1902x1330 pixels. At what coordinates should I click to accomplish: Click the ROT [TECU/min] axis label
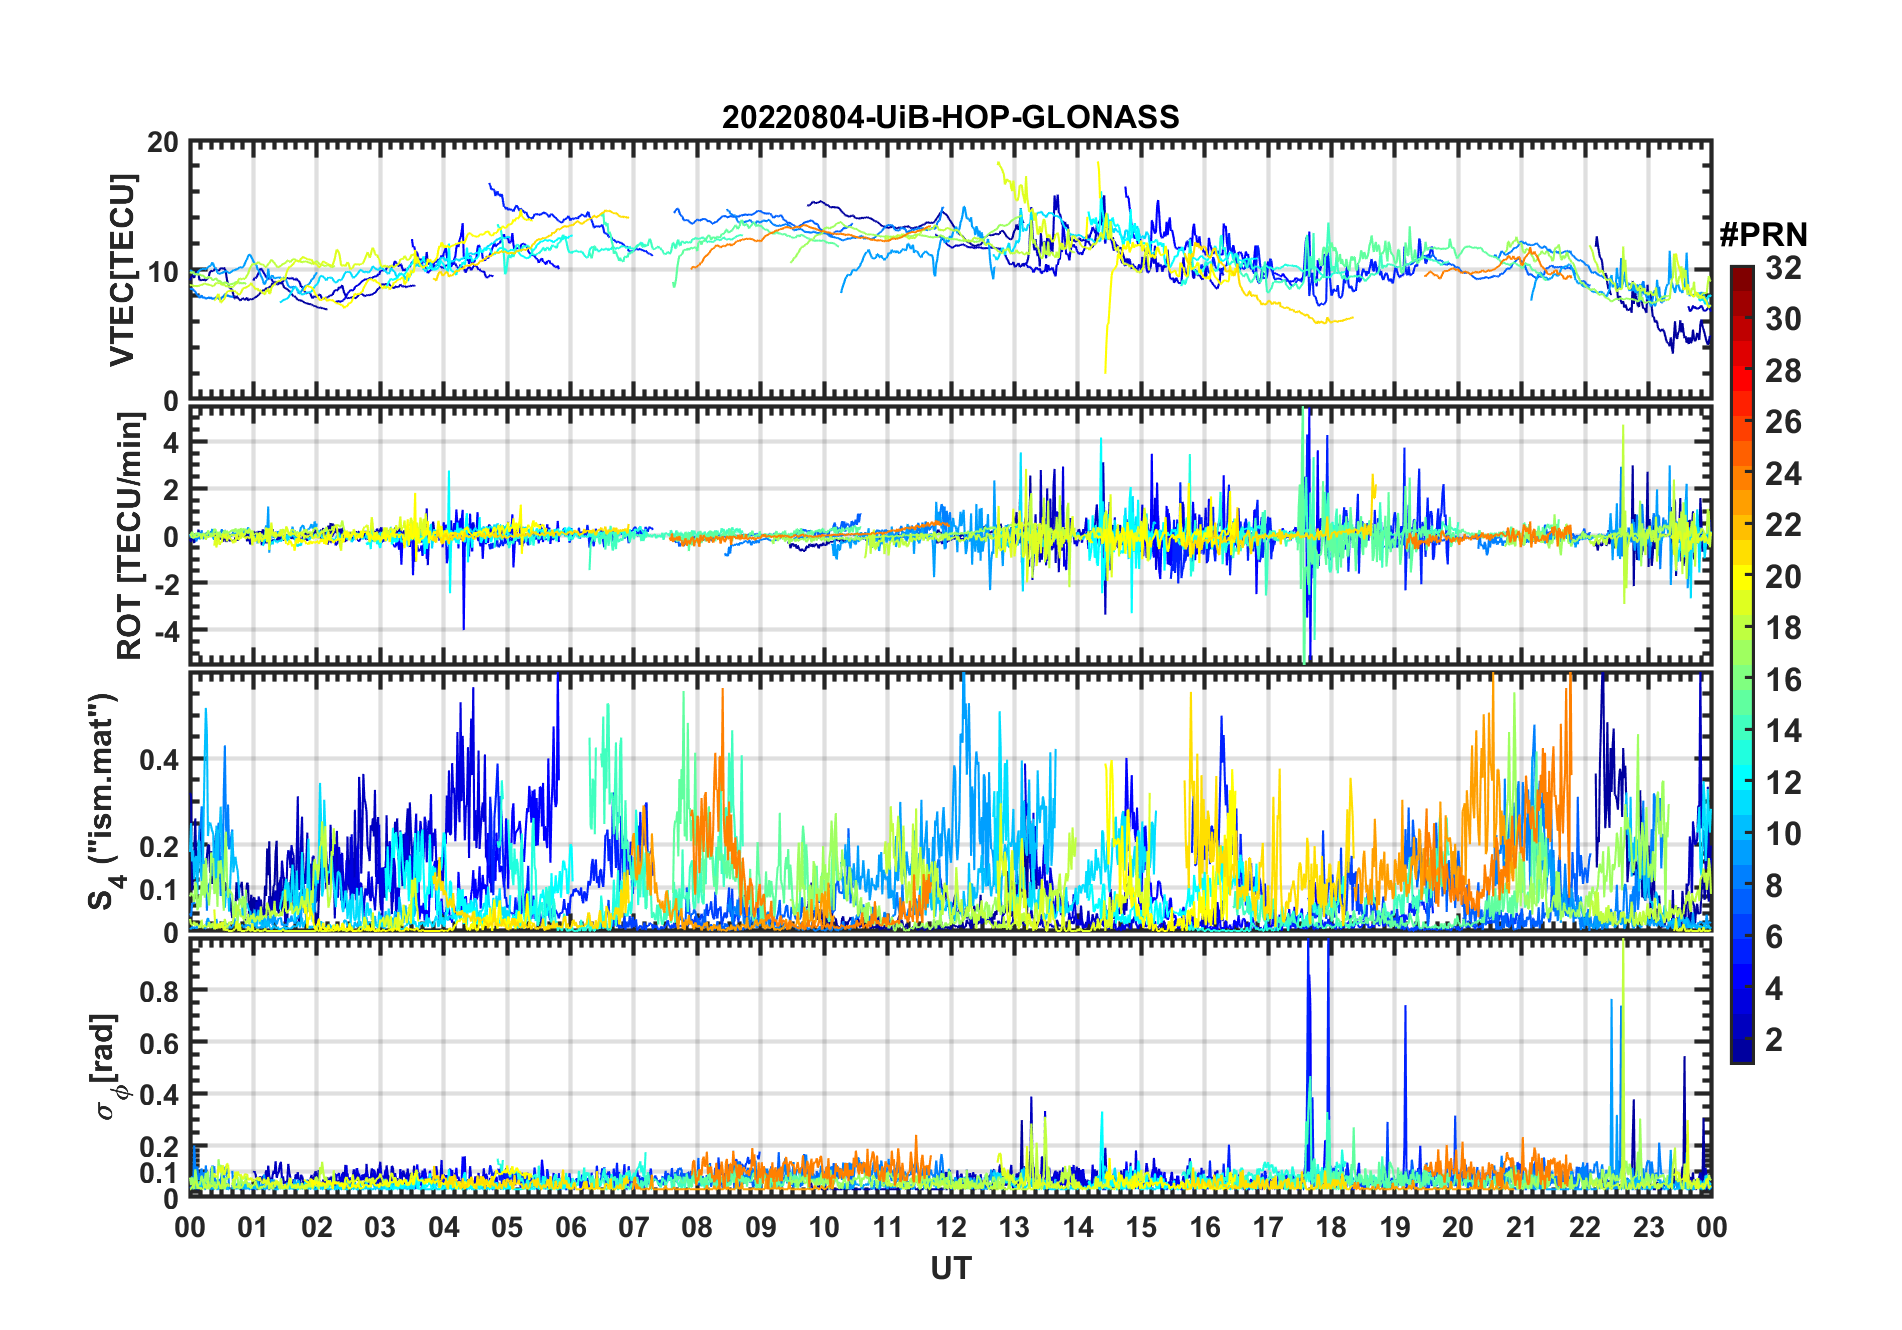pyautogui.click(x=130, y=536)
